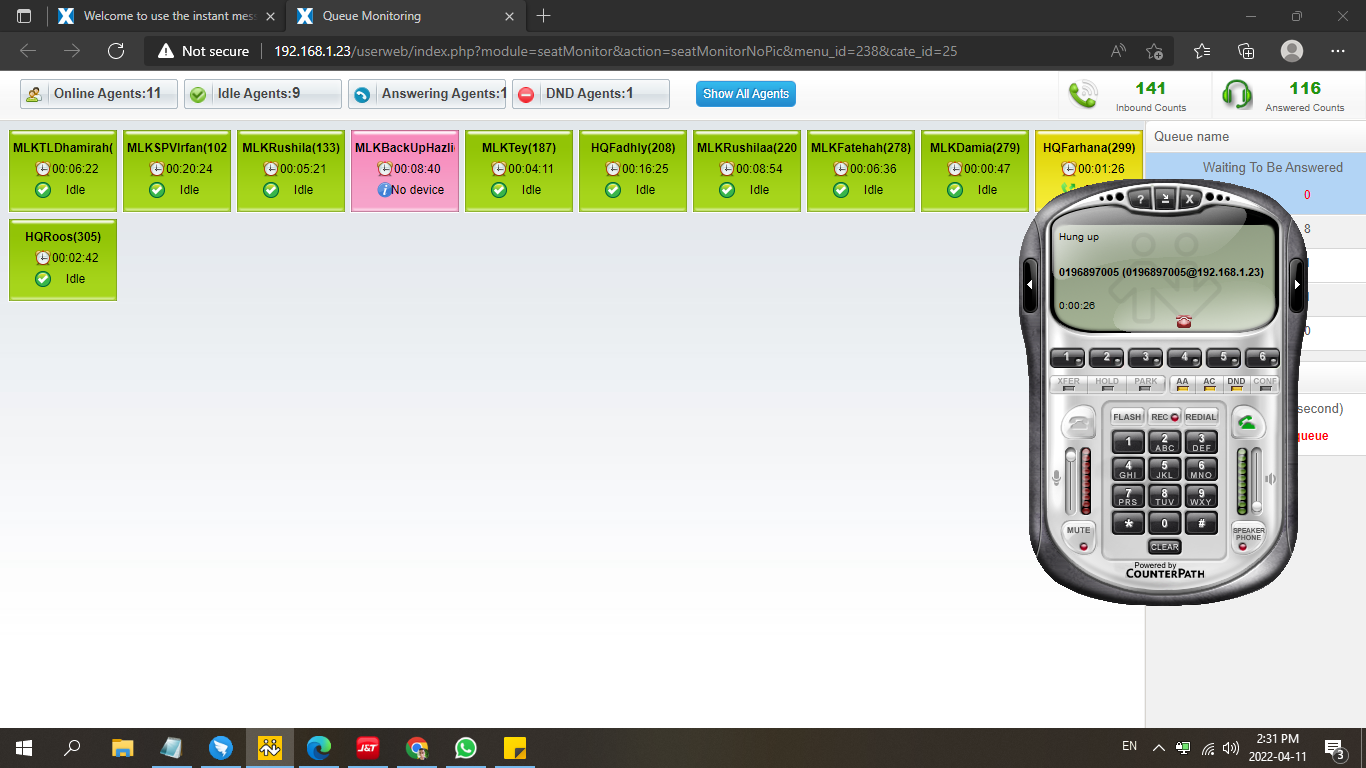
Task: Click the hang up phone icon
Action: tap(1080, 423)
